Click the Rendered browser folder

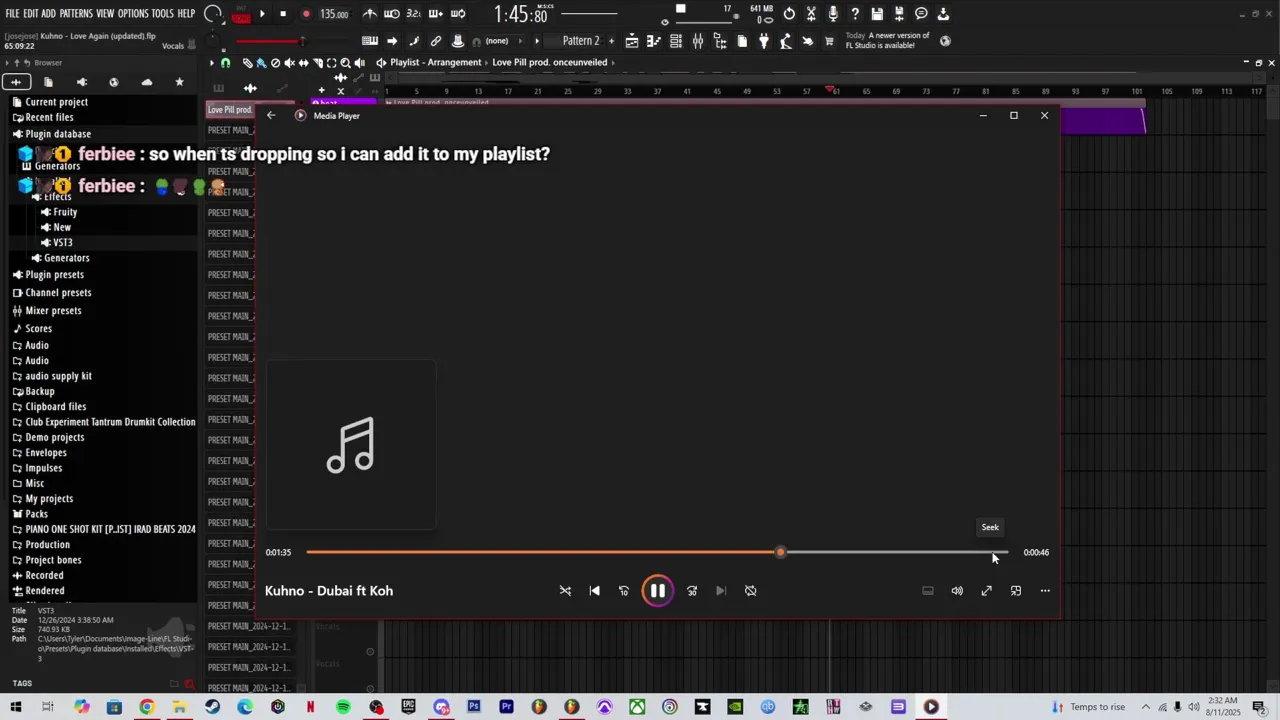point(44,591)
